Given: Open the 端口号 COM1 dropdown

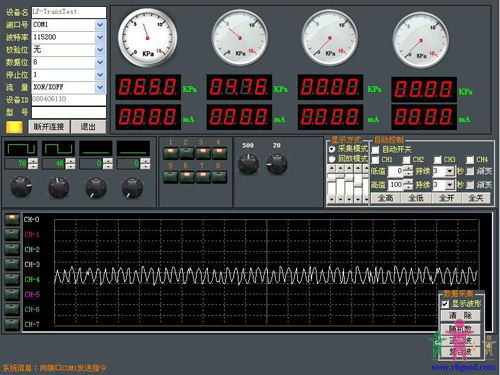Looking at the screenshot, I should [100, 25].
